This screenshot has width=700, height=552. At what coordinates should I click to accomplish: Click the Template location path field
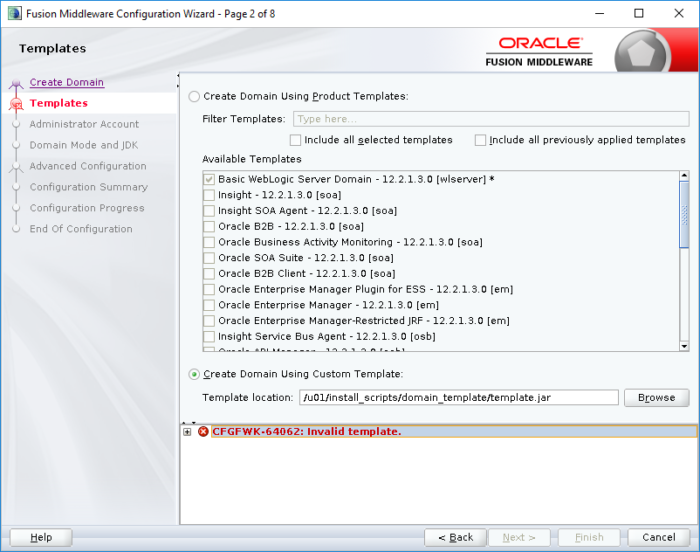459,397
